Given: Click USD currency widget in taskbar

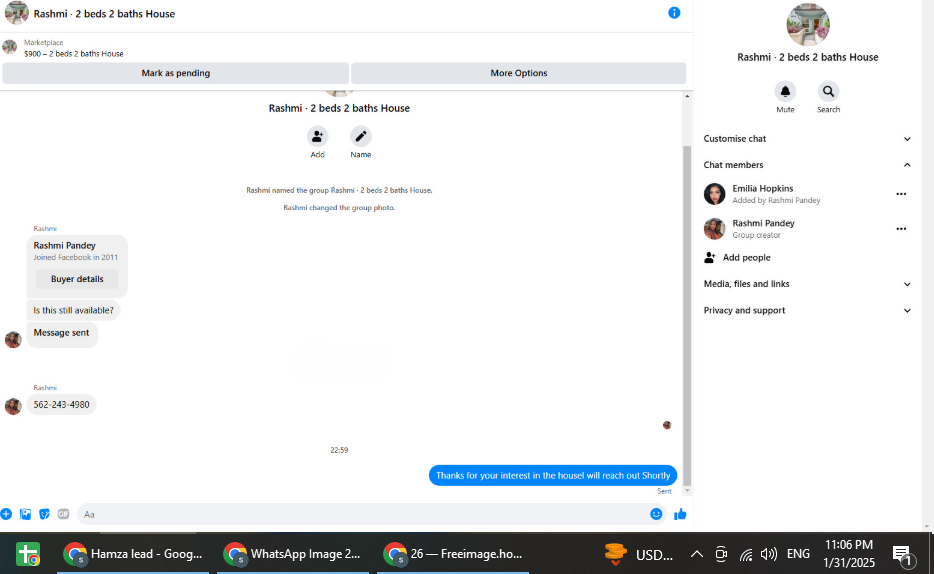Looking at the screenshot, I should click(x=638, y=554).
